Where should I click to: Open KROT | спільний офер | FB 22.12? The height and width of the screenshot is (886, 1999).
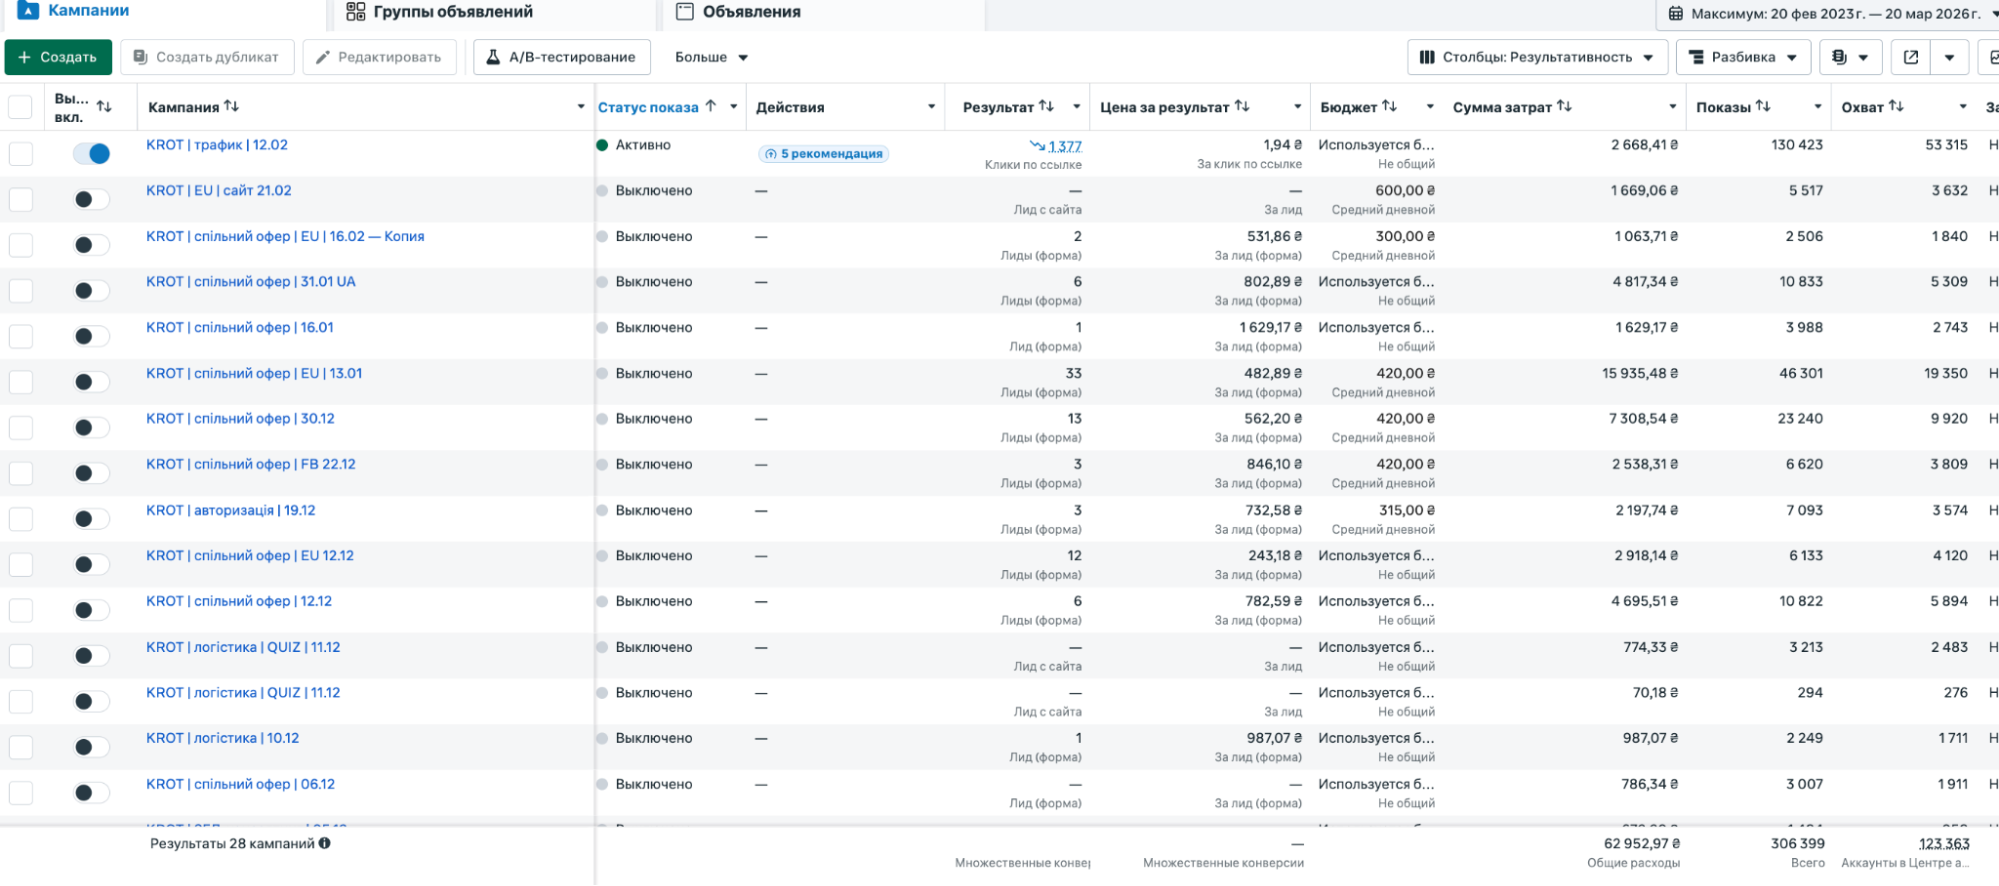tap(251, 464)
